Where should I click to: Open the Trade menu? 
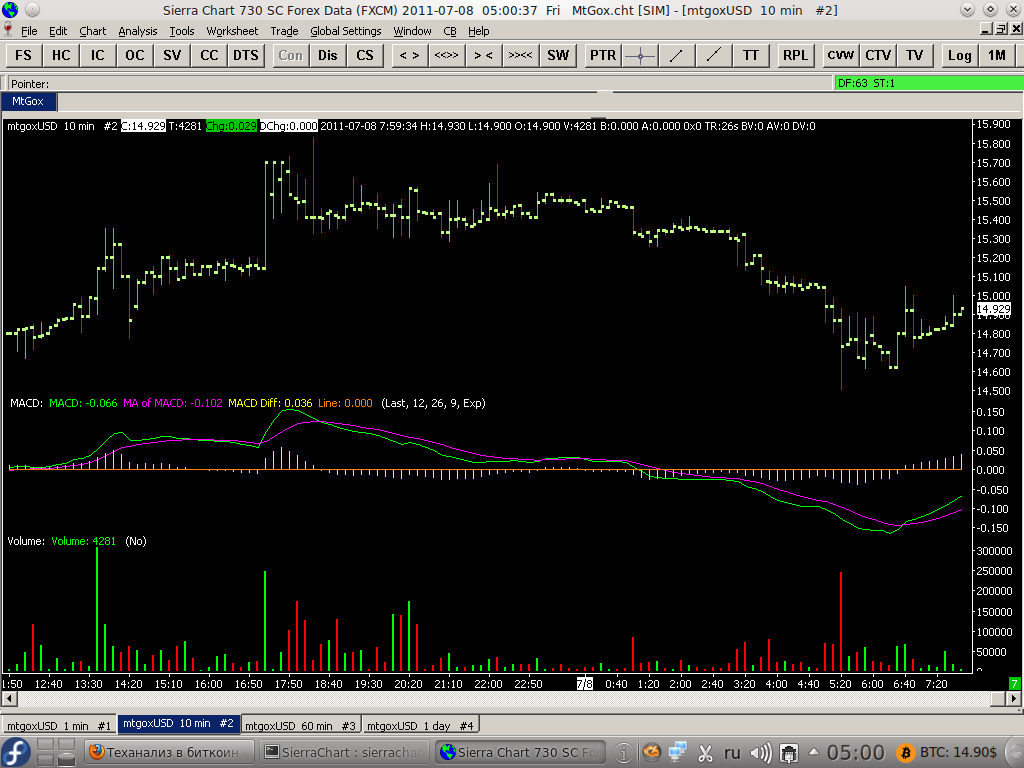(x=284, y=31)
